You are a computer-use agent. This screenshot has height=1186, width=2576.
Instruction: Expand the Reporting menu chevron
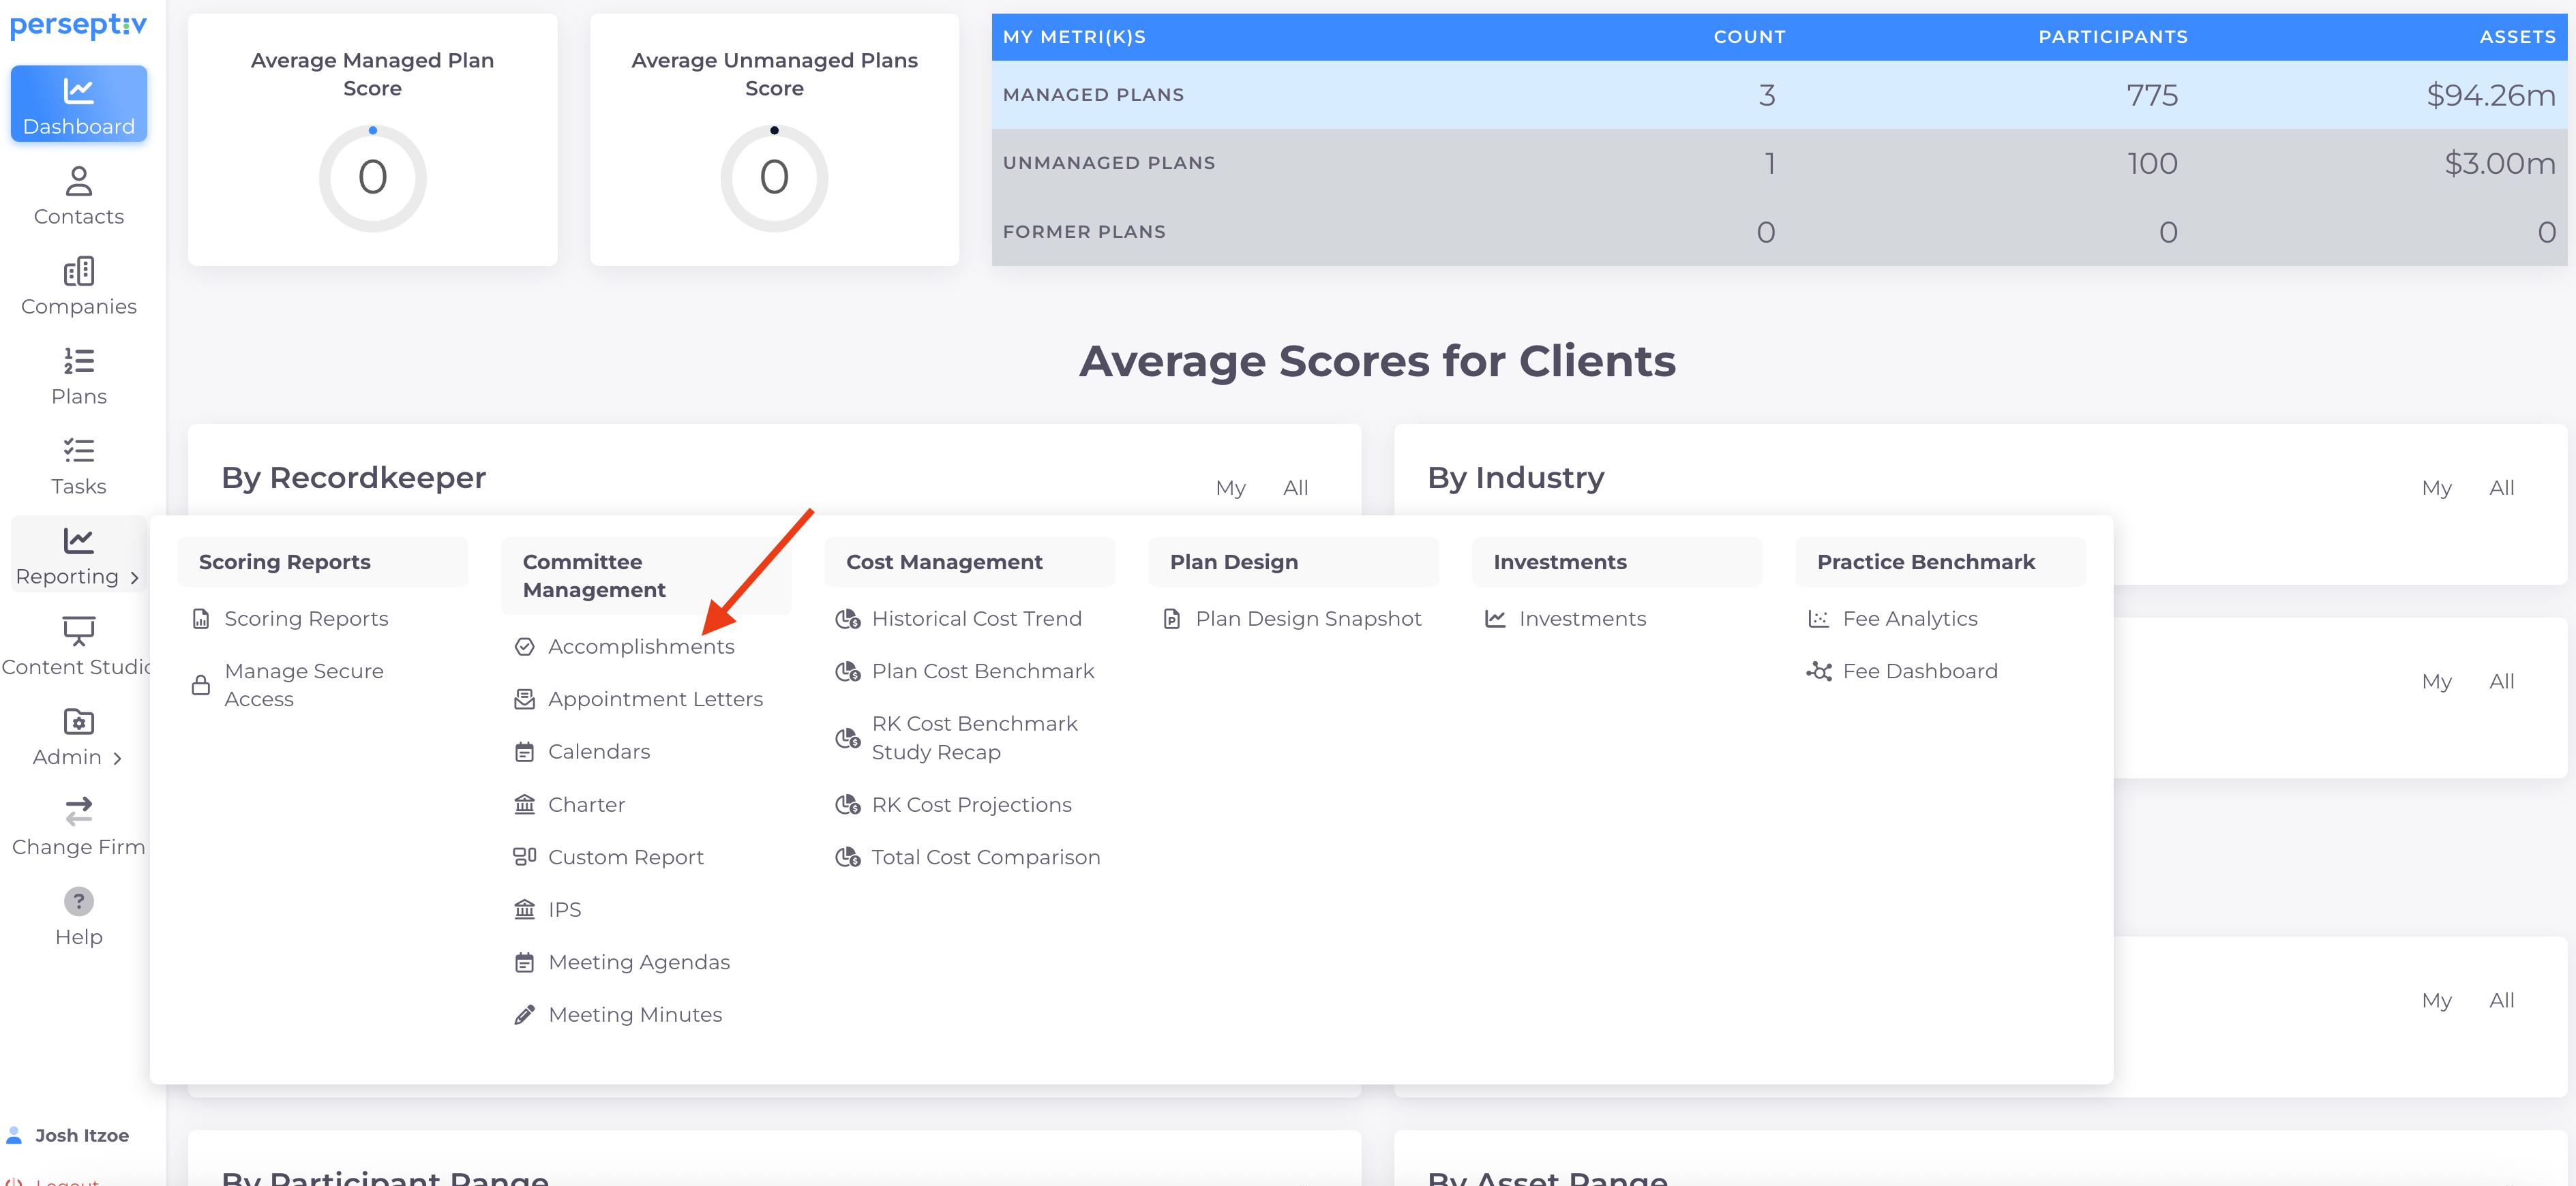coord(134,578)
